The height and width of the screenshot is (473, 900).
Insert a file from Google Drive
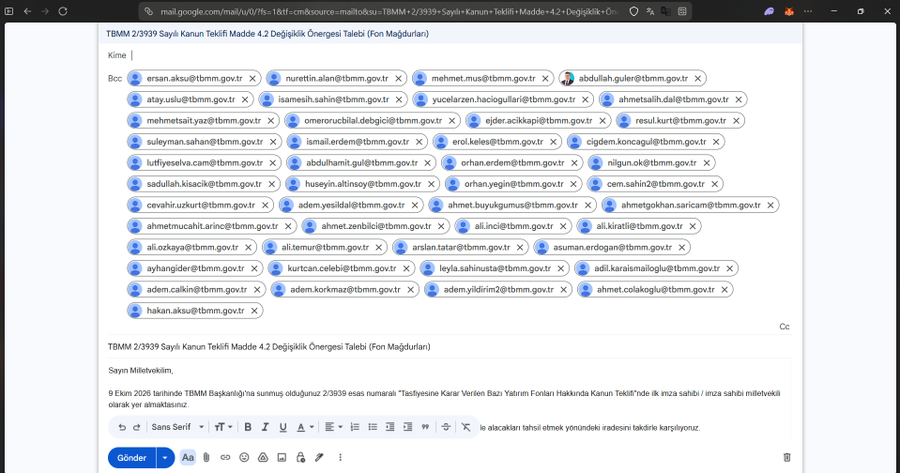click(263, 458)
